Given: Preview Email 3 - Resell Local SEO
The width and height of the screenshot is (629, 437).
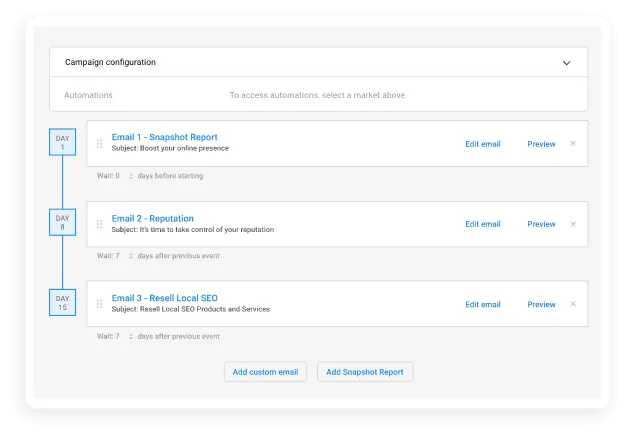Looking at the screenshot, I should [x=541, y=304].
